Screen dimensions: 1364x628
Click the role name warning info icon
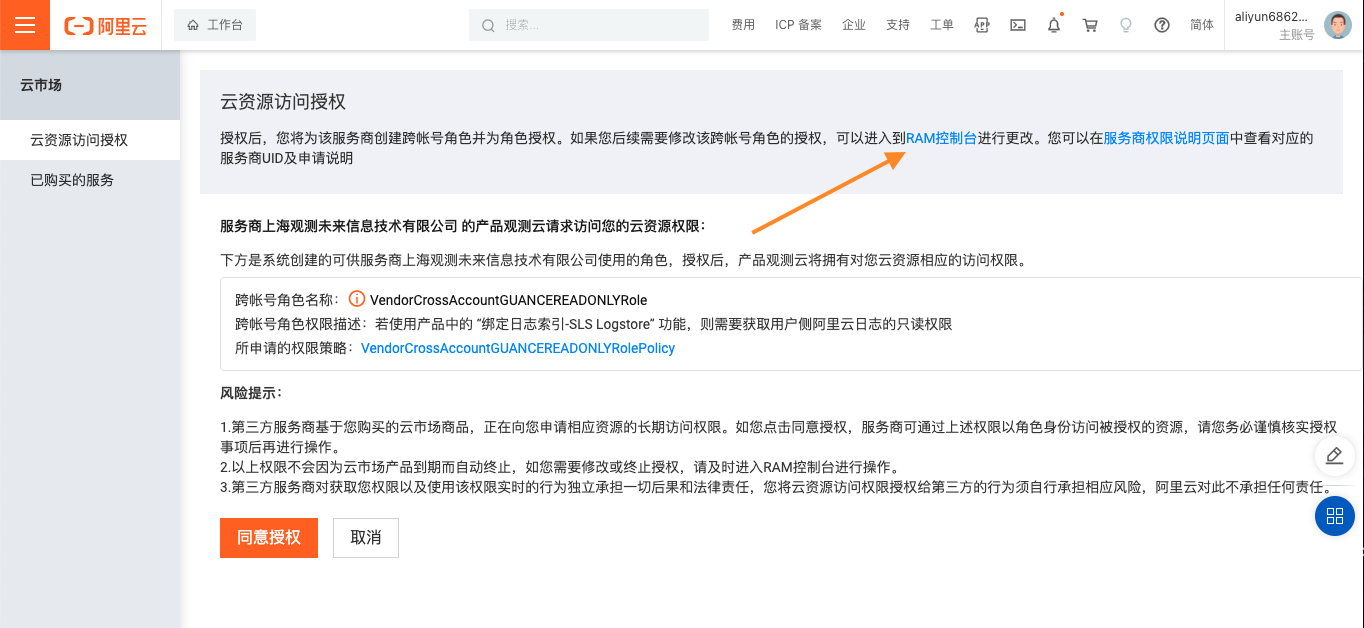(x=357, y=299)
